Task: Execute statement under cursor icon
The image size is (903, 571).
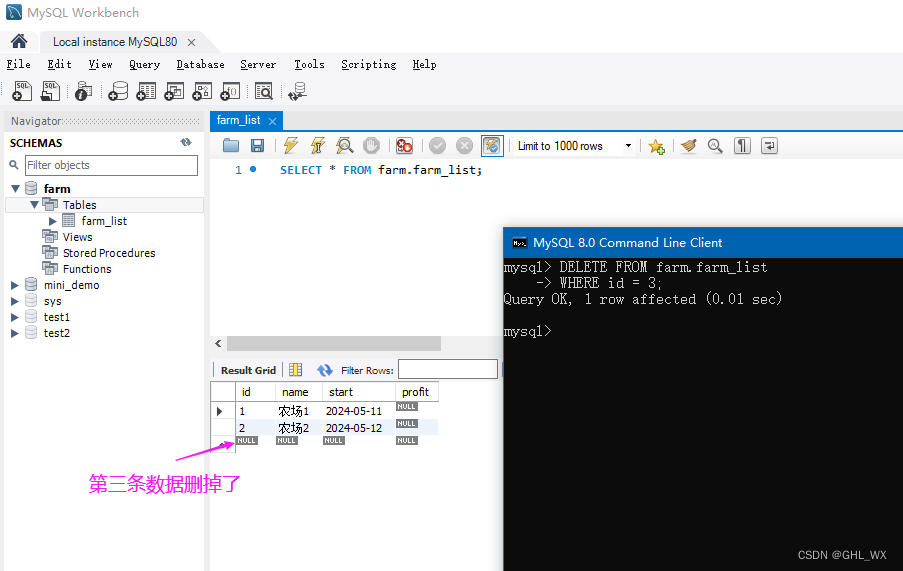Action: click(318, 146)
